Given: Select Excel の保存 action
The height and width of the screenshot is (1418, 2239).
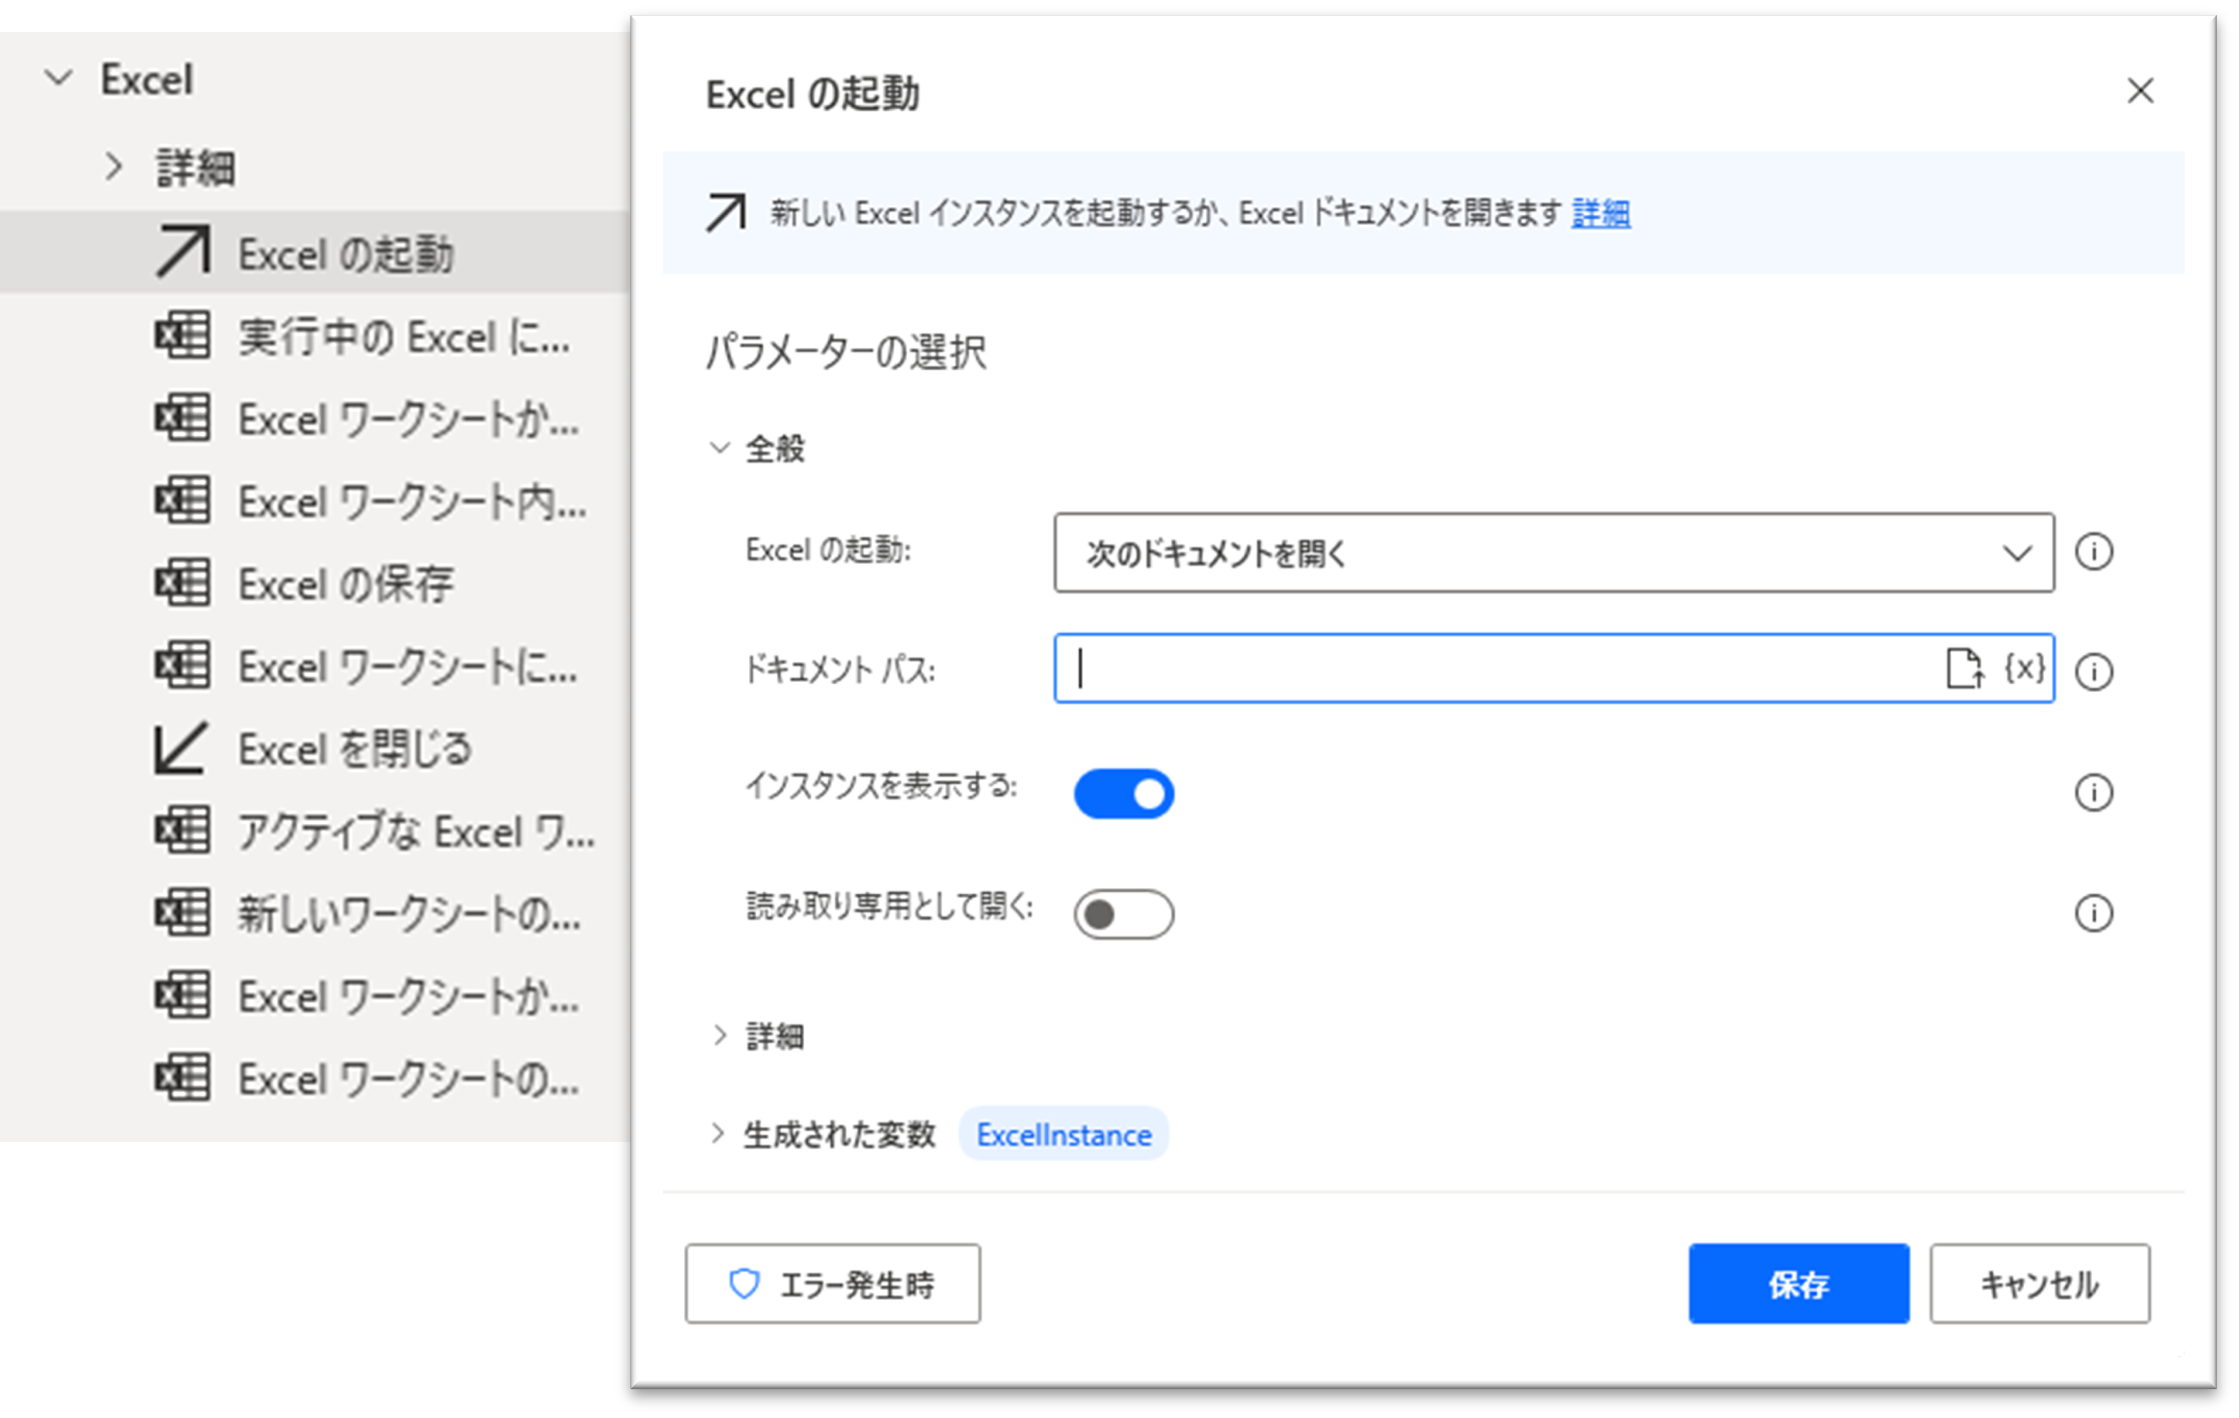Looking at the screenshot, I should click(315, 584).
